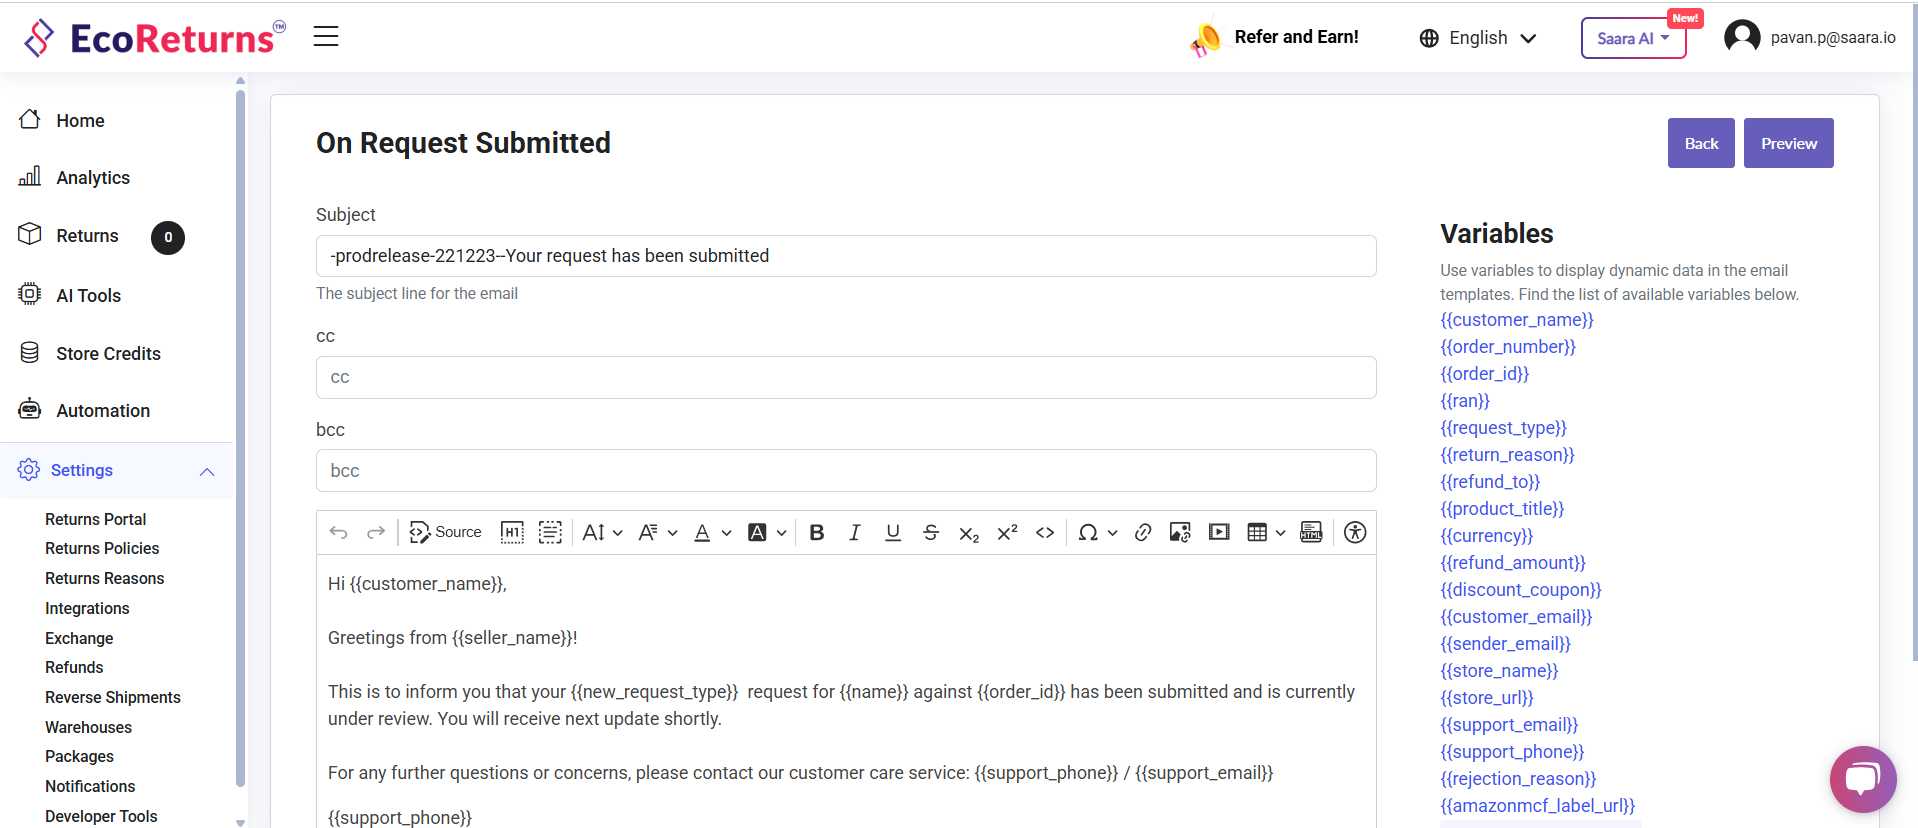Open the chat support bubble

(1862, 779)
